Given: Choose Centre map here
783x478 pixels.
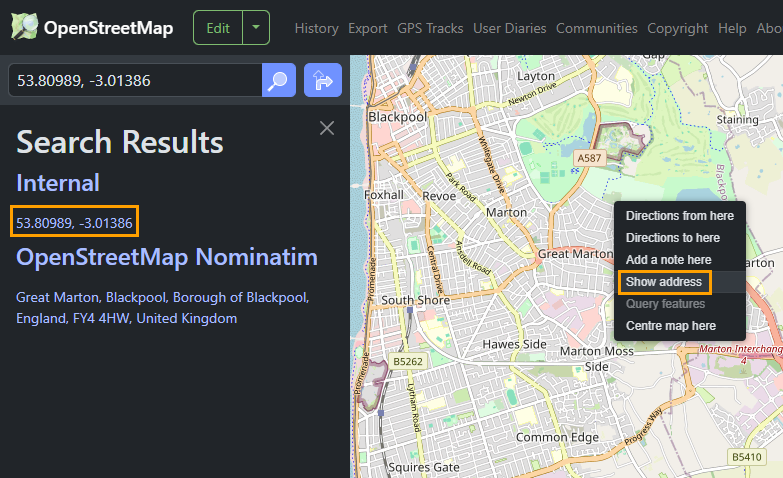Looking at the screenshot, I should [x=680, y=326].
